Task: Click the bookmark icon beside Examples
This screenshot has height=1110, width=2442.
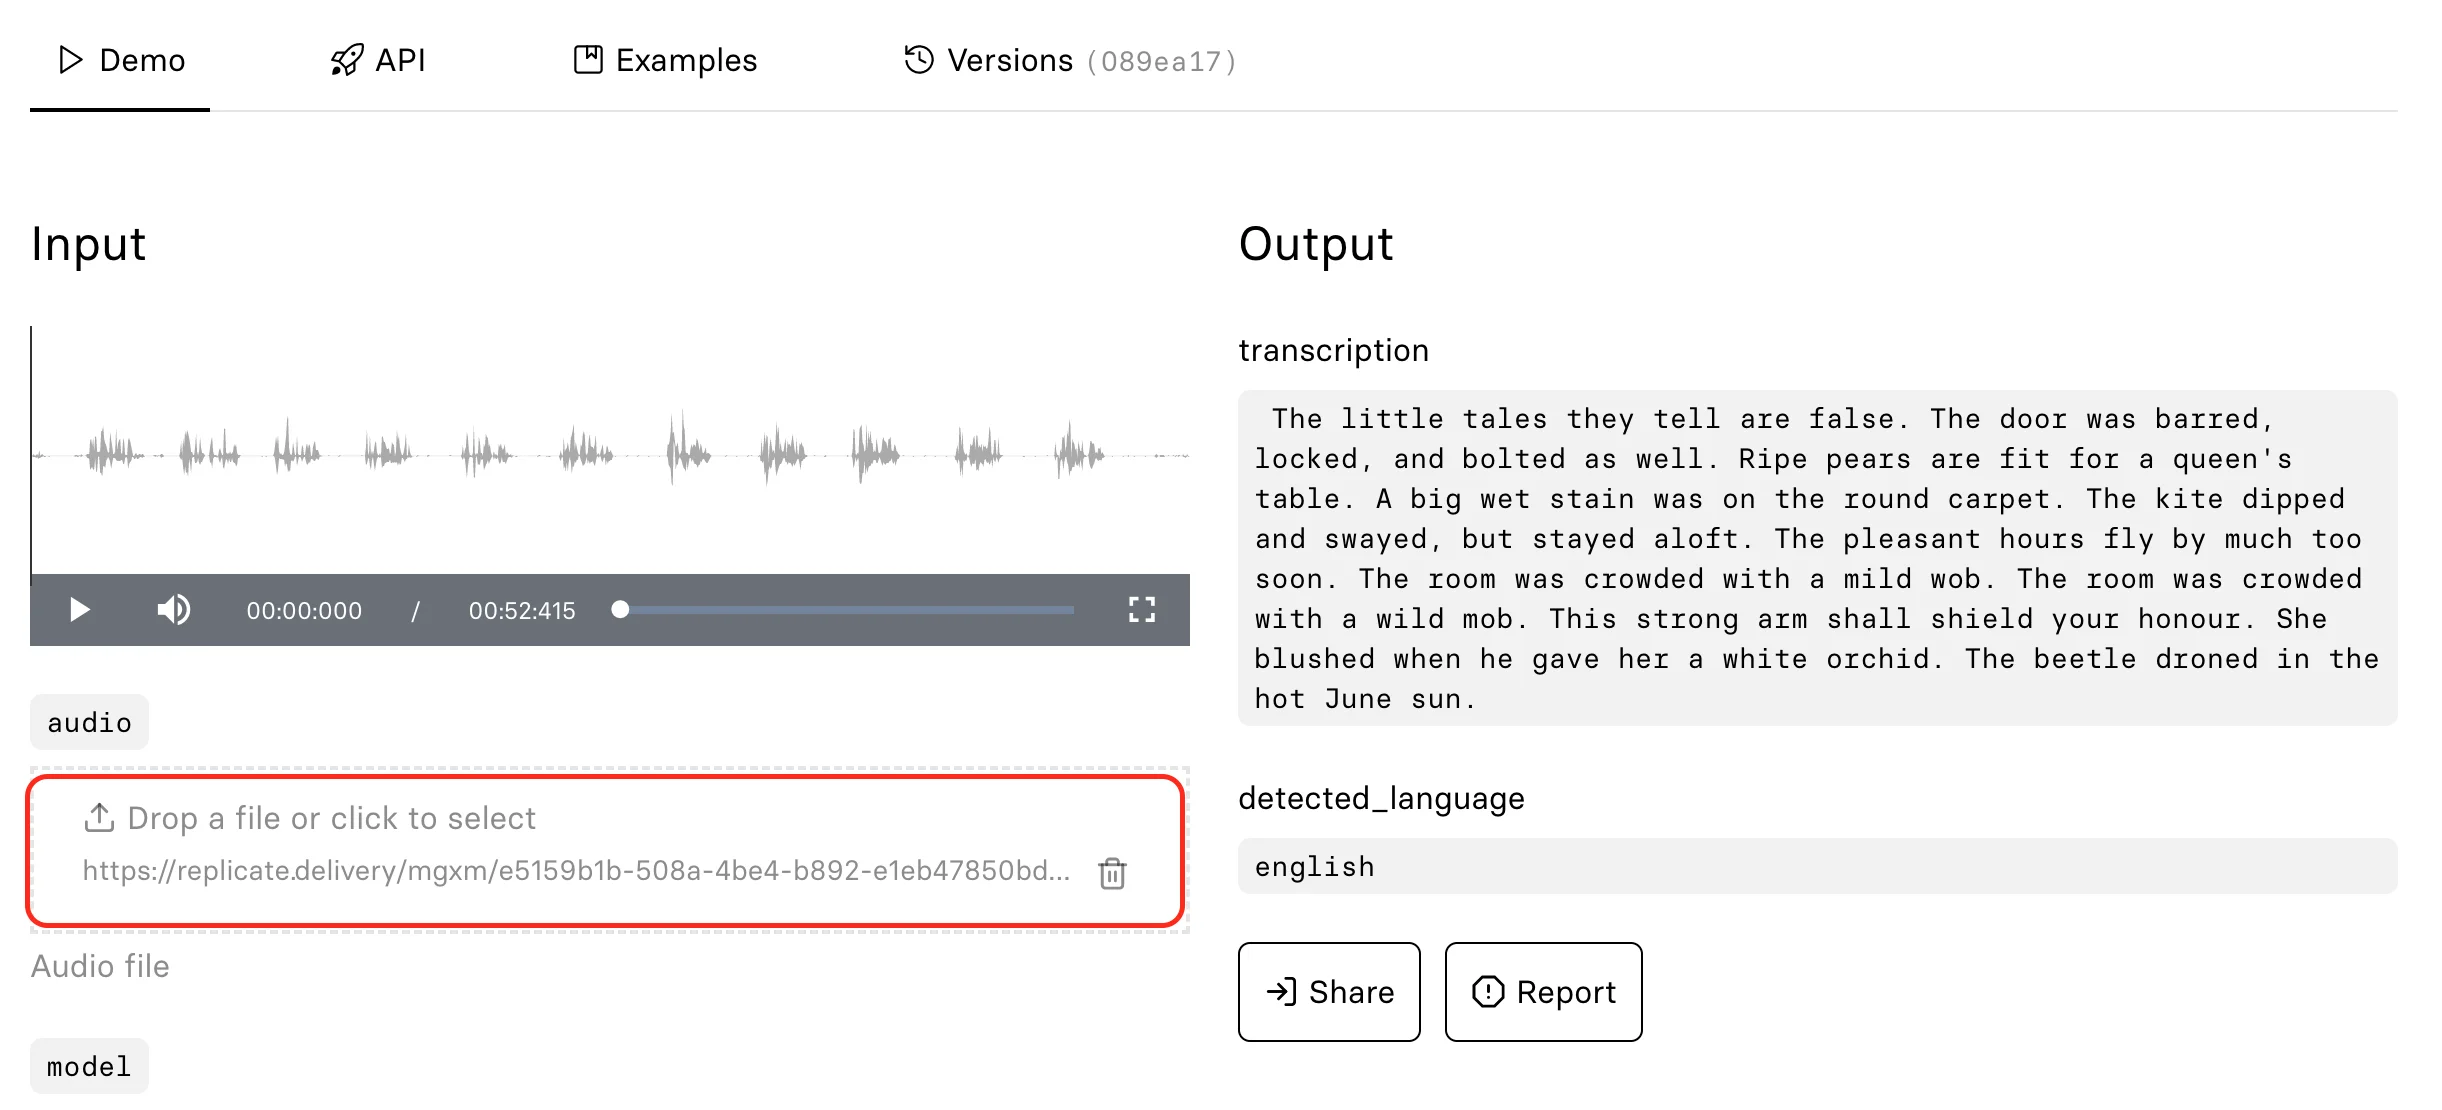Action: tap(588, 60)
